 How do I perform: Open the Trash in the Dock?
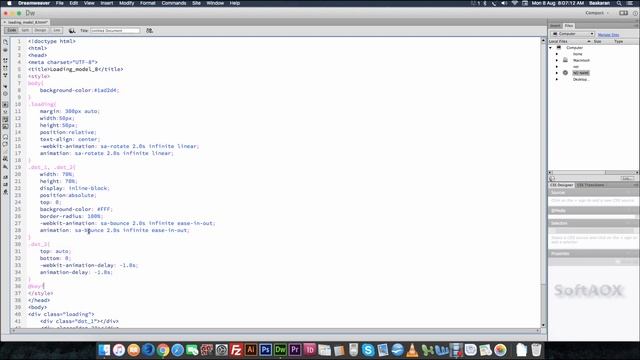(536, 350)
